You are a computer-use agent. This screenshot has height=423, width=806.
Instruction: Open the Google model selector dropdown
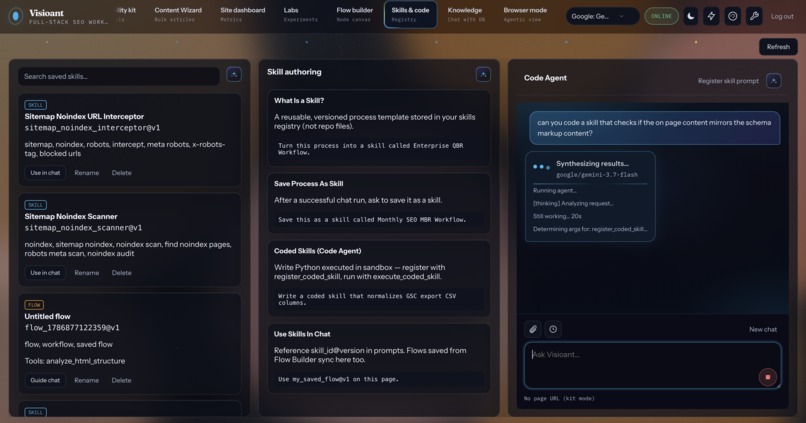click(602, 16)
